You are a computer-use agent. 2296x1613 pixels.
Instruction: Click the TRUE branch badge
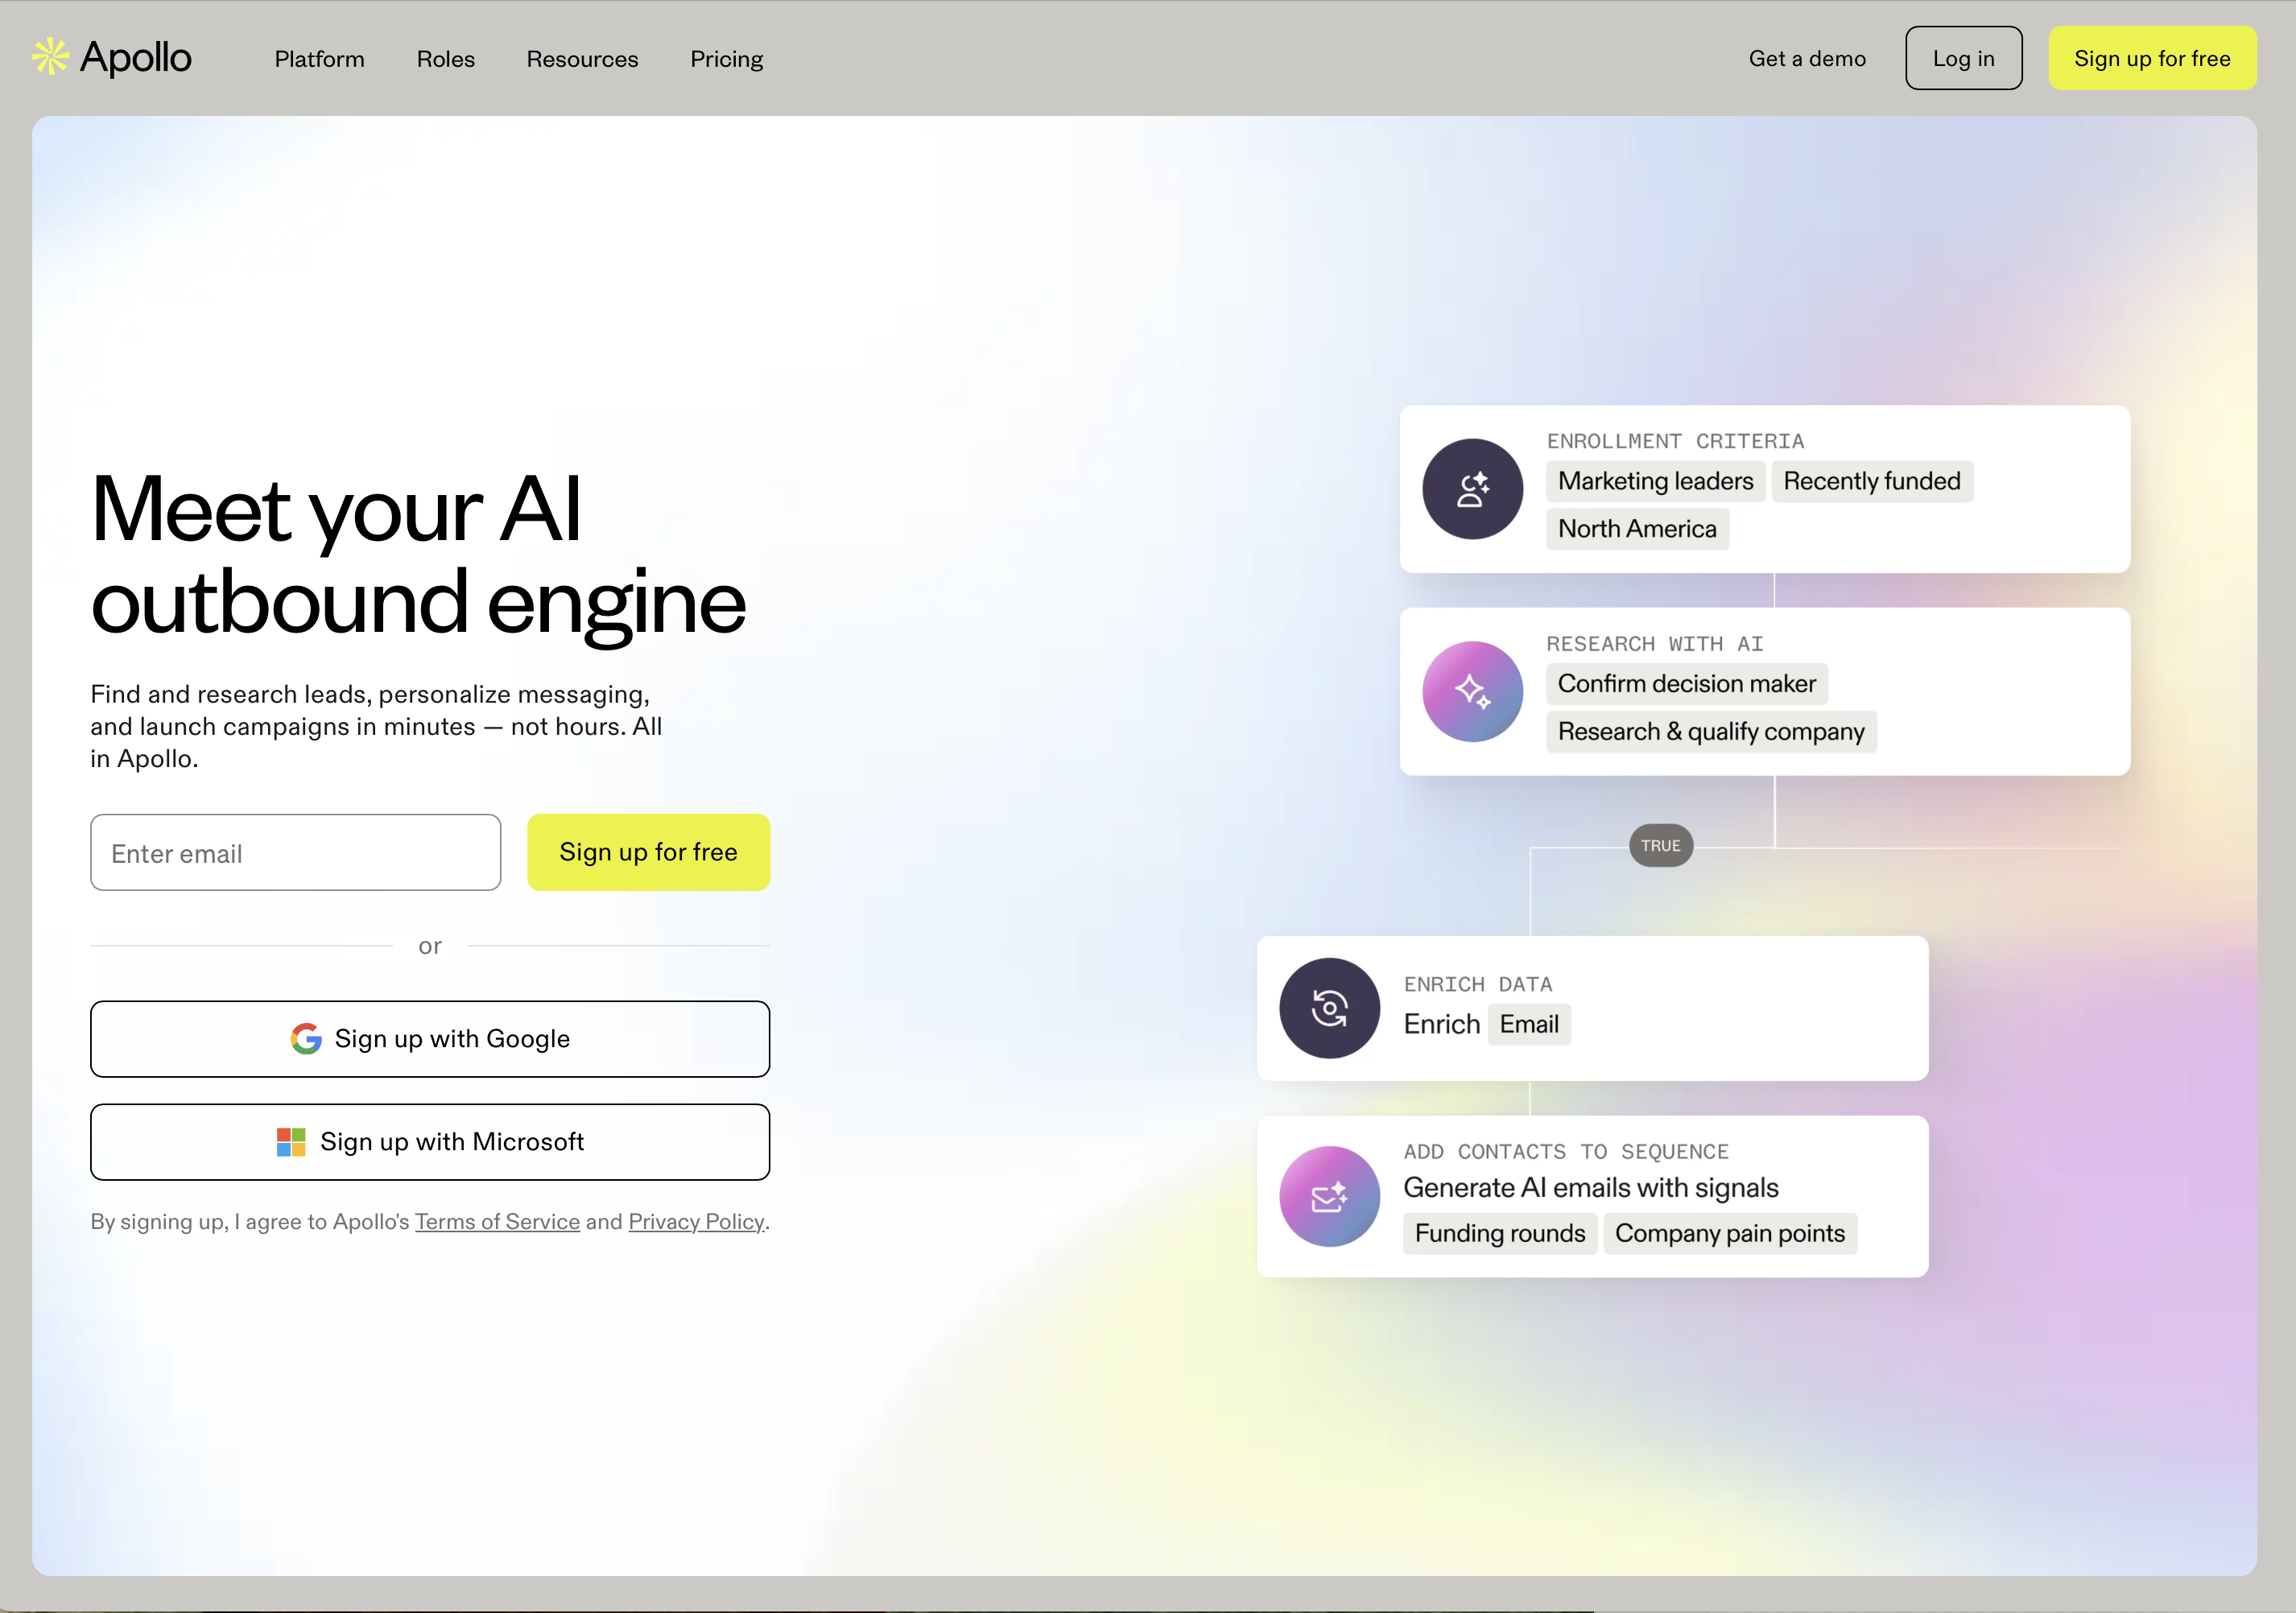point(1660,846)
